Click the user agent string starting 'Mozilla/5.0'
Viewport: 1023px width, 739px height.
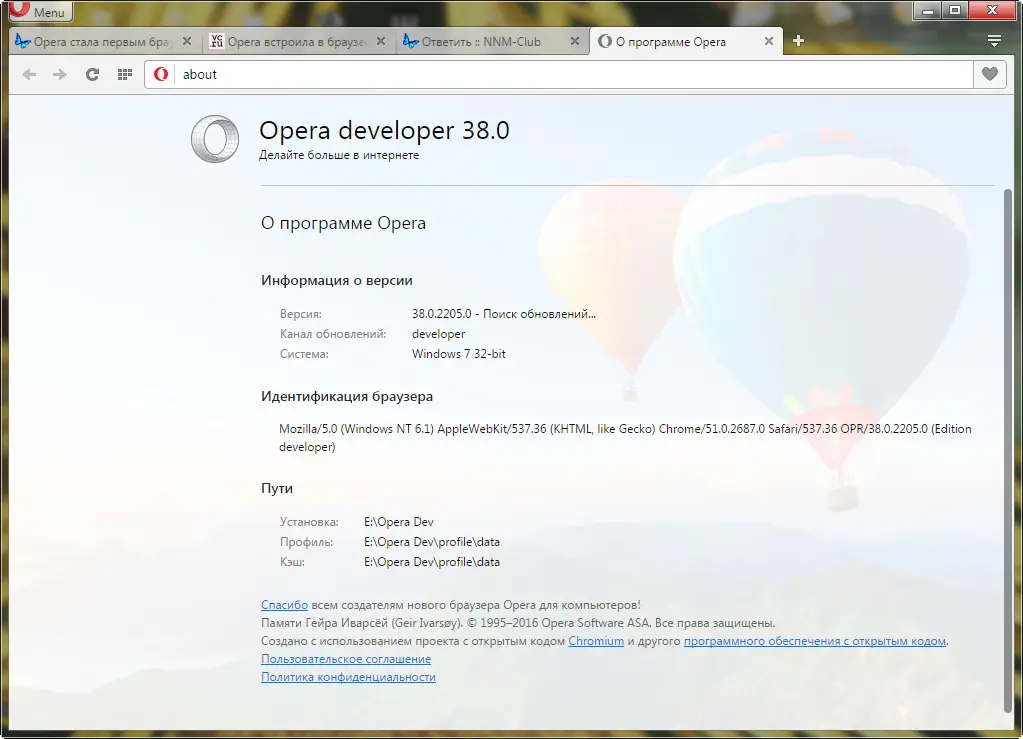coord(625,438)
